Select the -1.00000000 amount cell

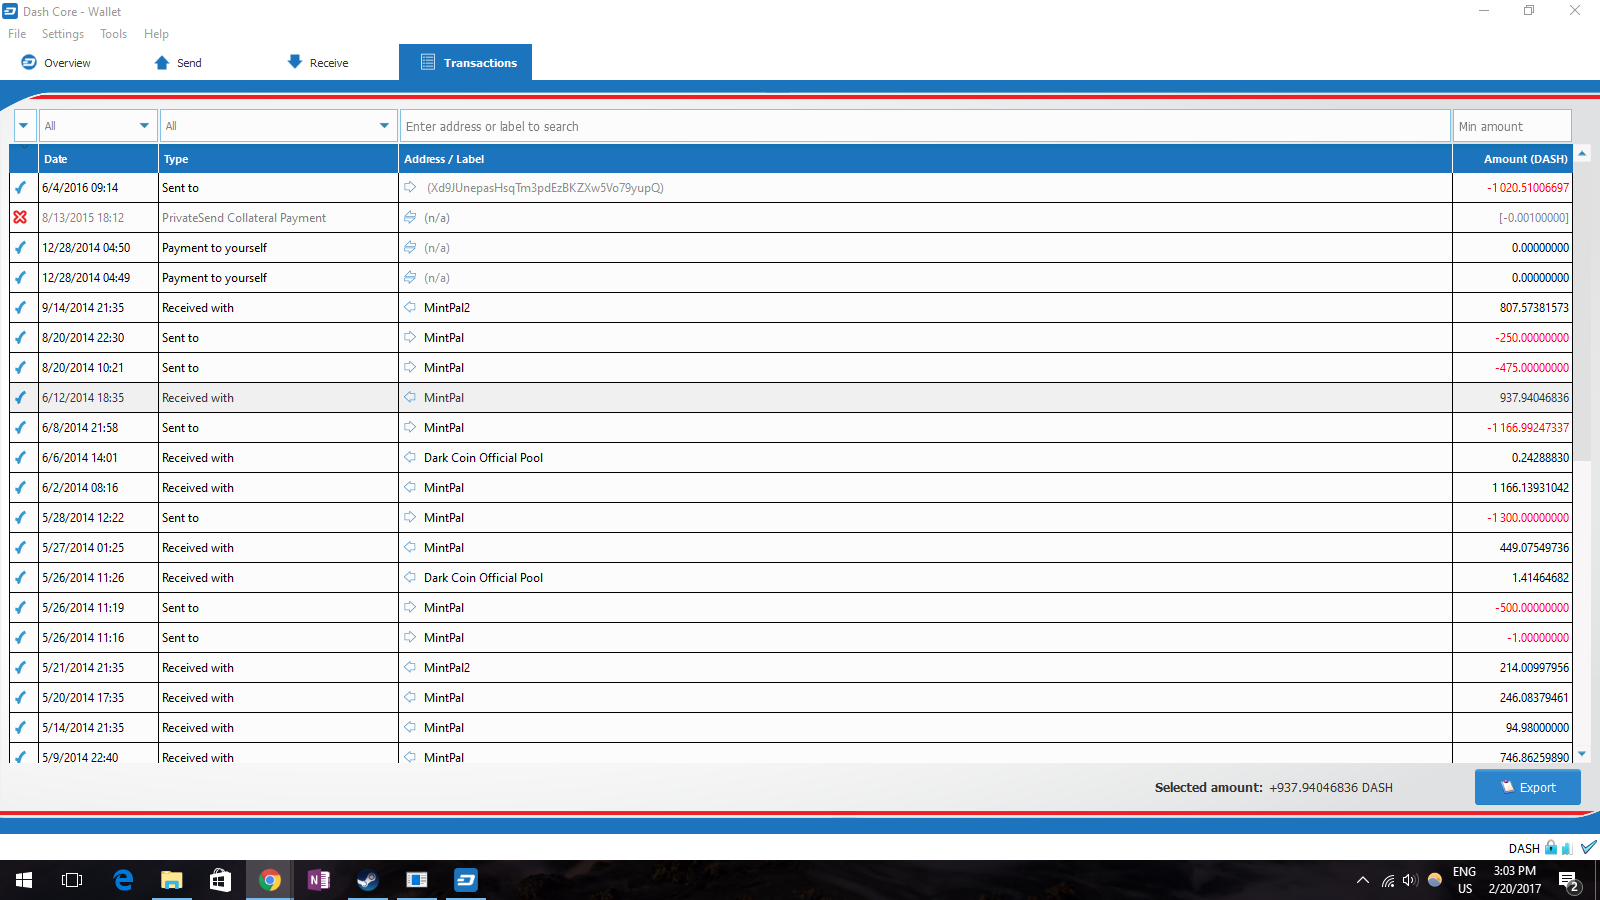tap(1513, 637)
